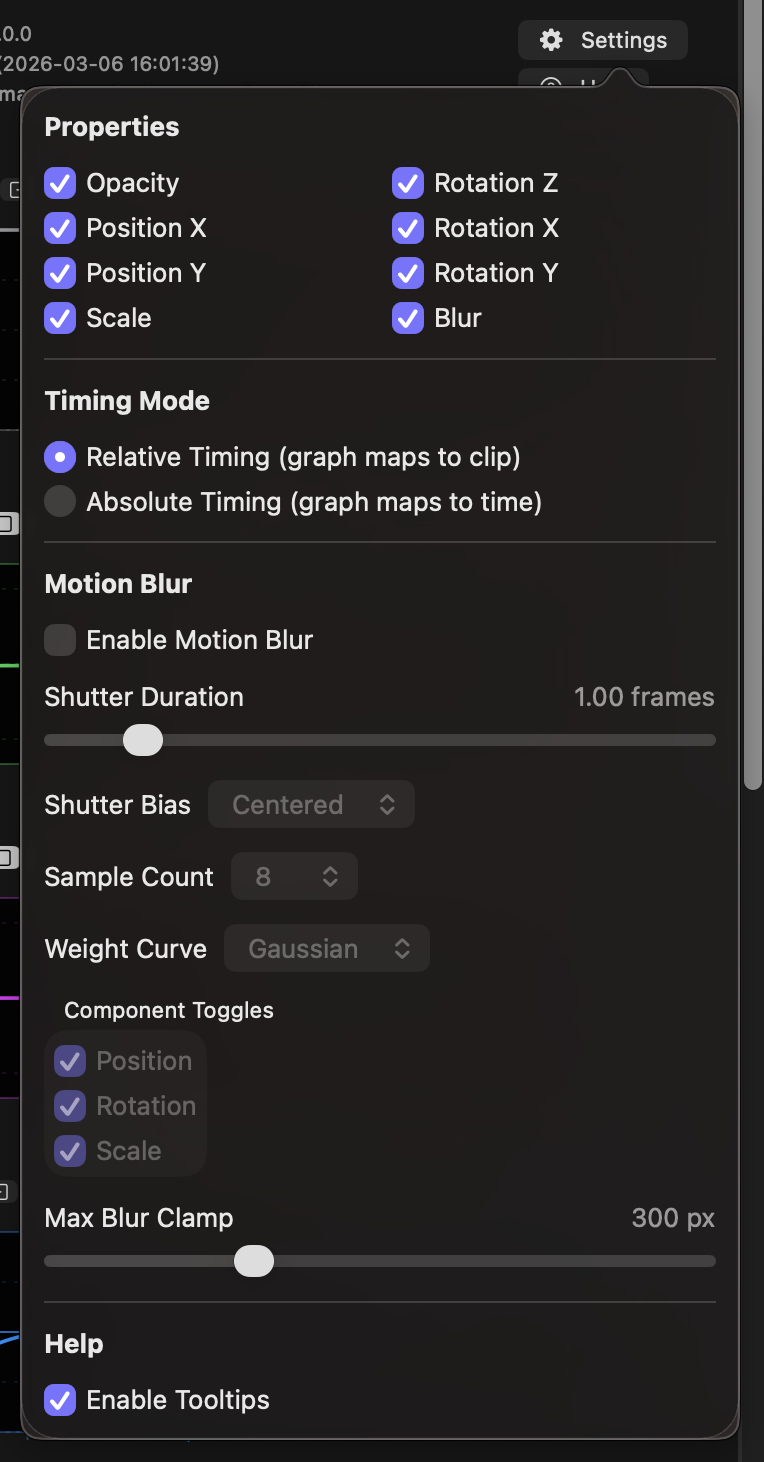Toggle the Position X checkbox
This screenshot has height=1462, width=764.
tap(60, 228)
